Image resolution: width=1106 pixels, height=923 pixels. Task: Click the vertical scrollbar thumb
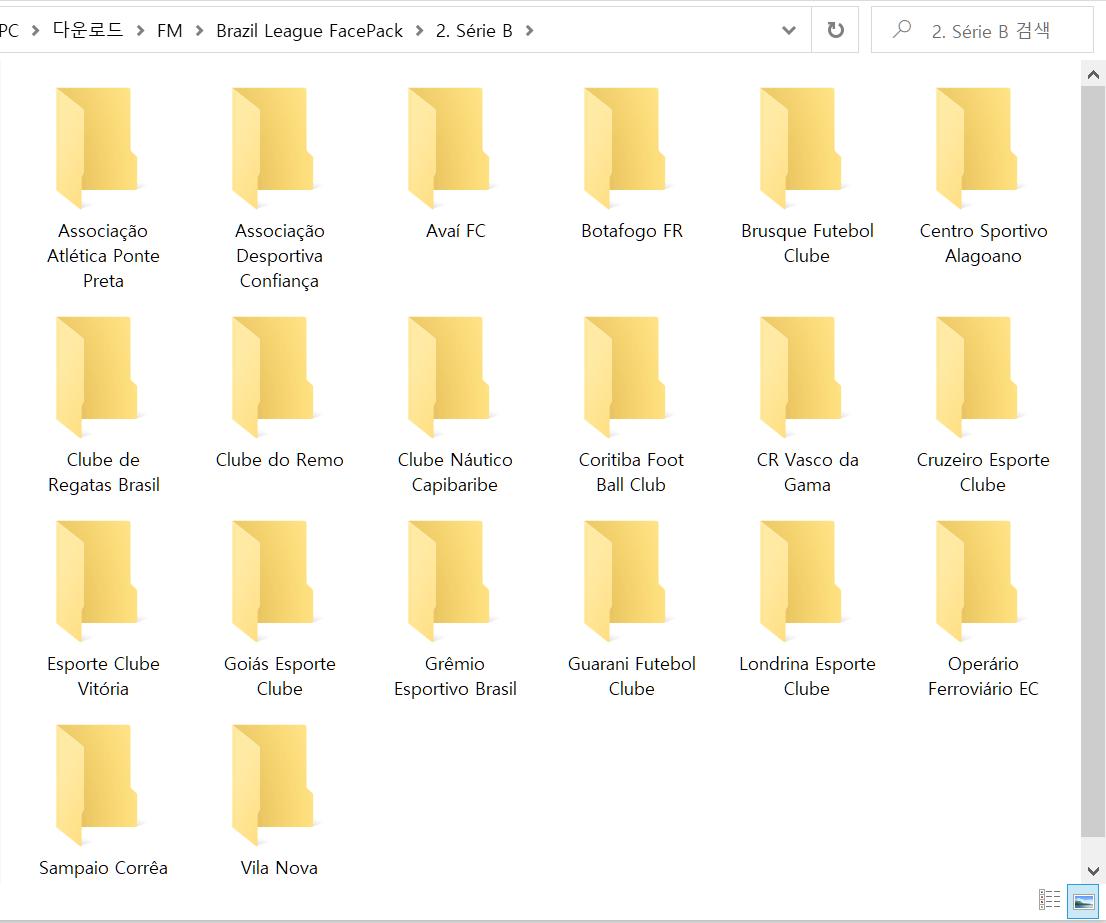(1093, 462)
